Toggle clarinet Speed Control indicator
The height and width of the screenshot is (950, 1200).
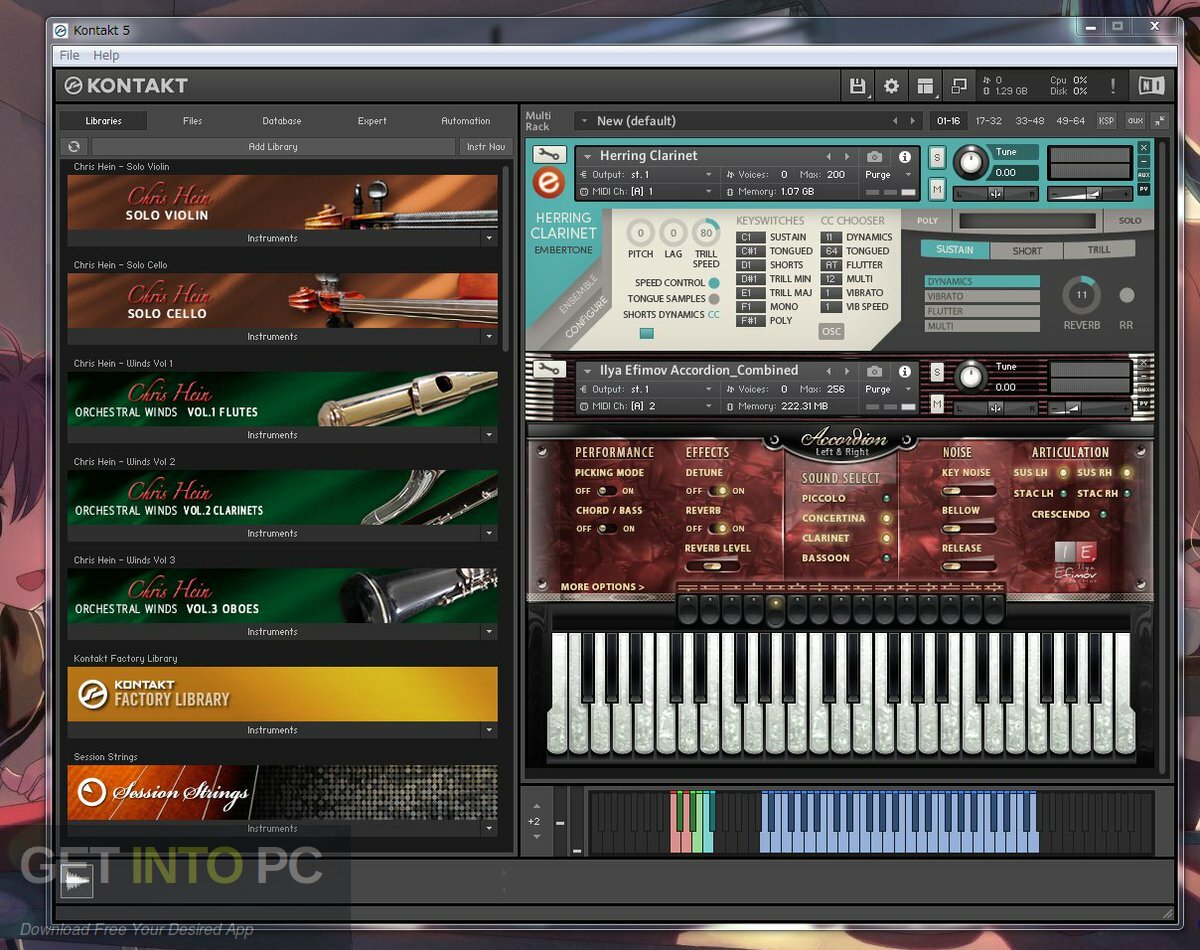(714, 283)
